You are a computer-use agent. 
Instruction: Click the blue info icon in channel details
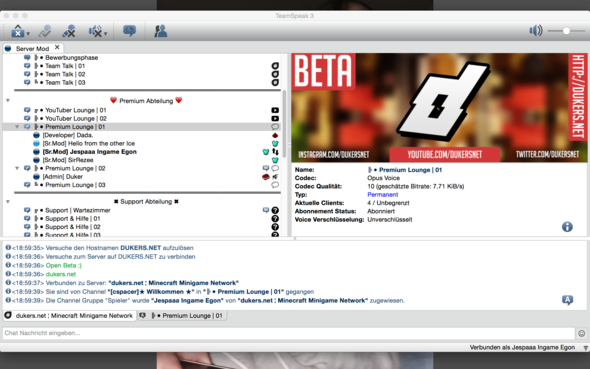tap(567, 227)
